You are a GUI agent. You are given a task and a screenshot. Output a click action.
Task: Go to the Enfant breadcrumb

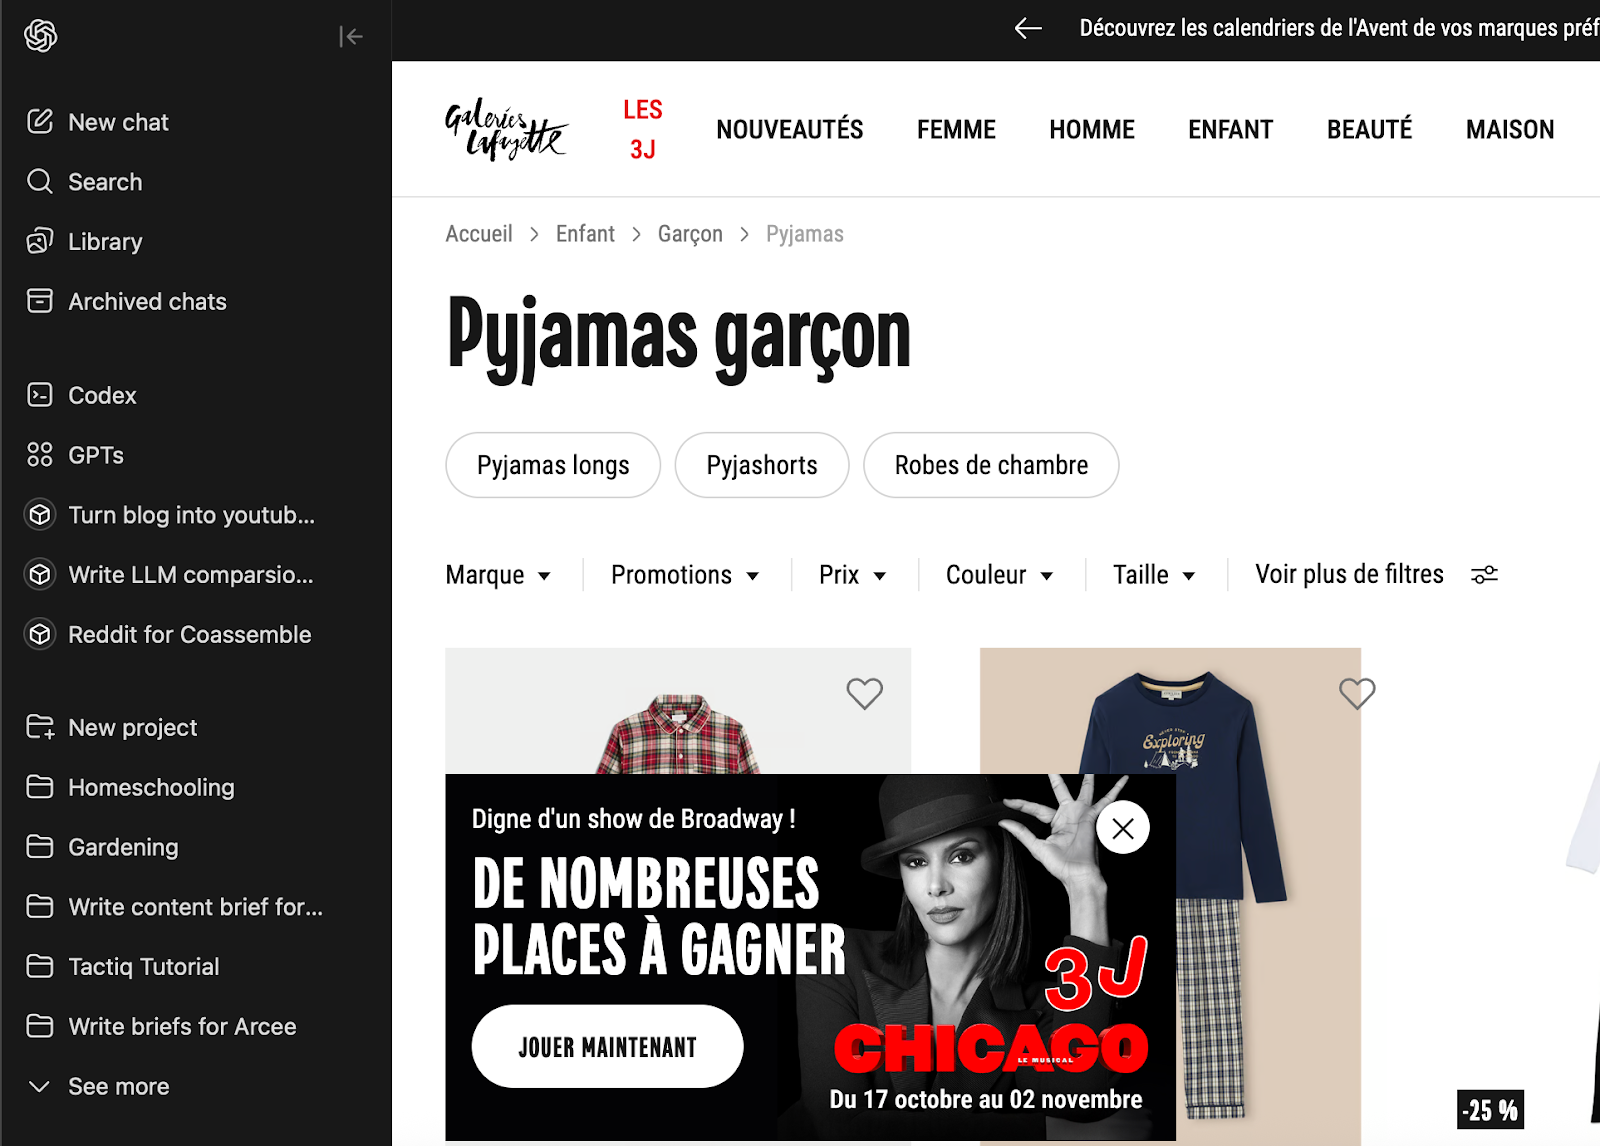point(585,234)
